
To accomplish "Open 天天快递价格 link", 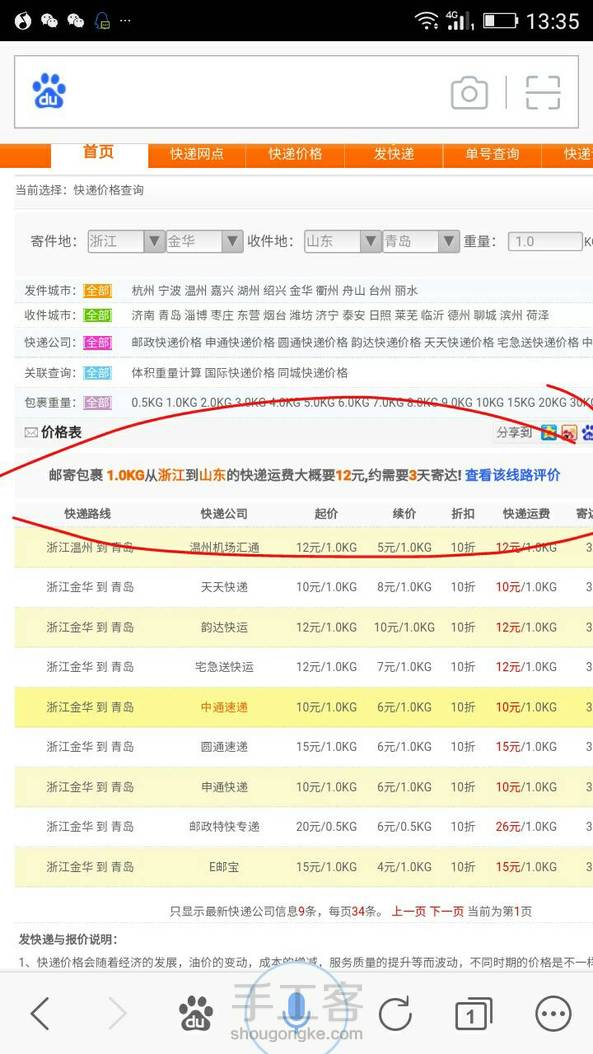I will pos(459,343).
